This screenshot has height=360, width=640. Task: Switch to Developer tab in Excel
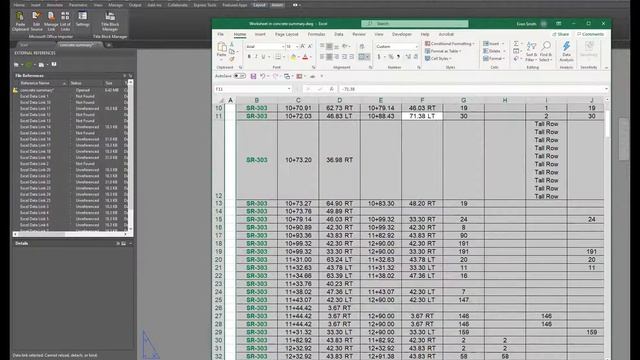point(402,34)
